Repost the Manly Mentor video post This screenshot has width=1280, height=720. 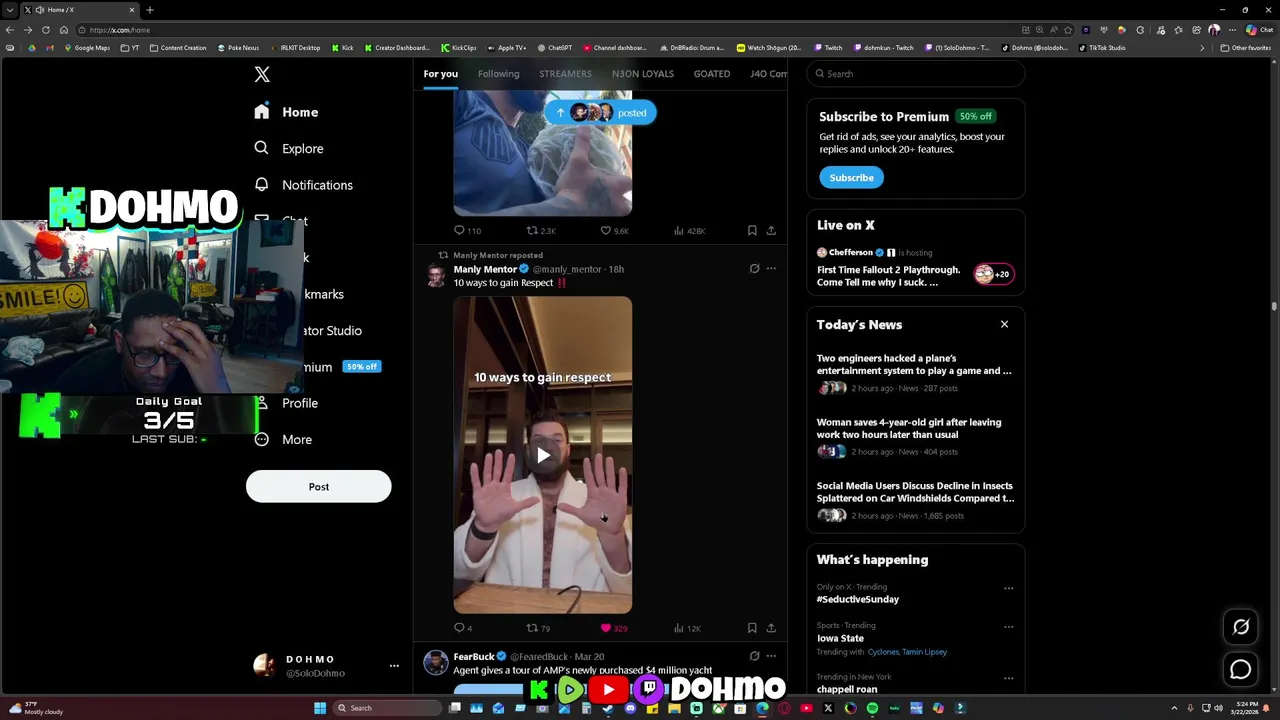coord(538,628)
